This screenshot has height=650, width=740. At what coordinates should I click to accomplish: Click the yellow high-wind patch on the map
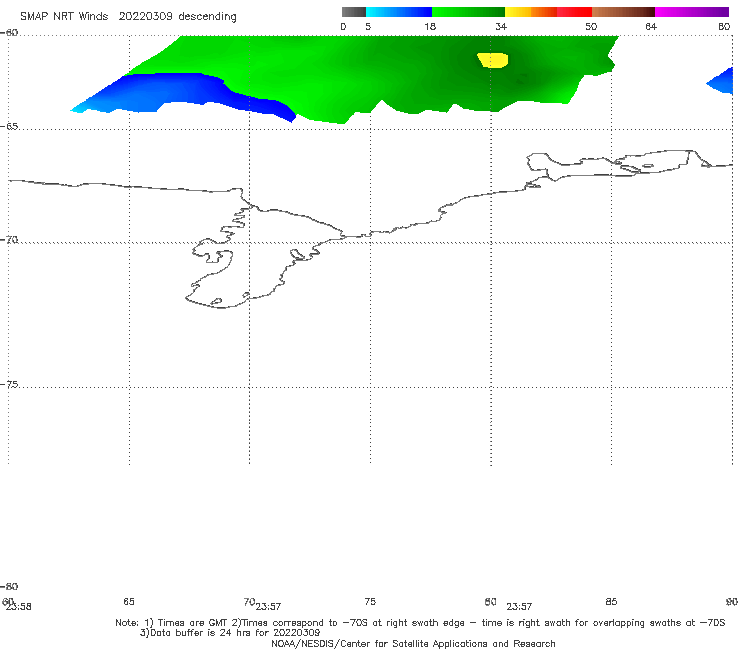coord(493,60)
